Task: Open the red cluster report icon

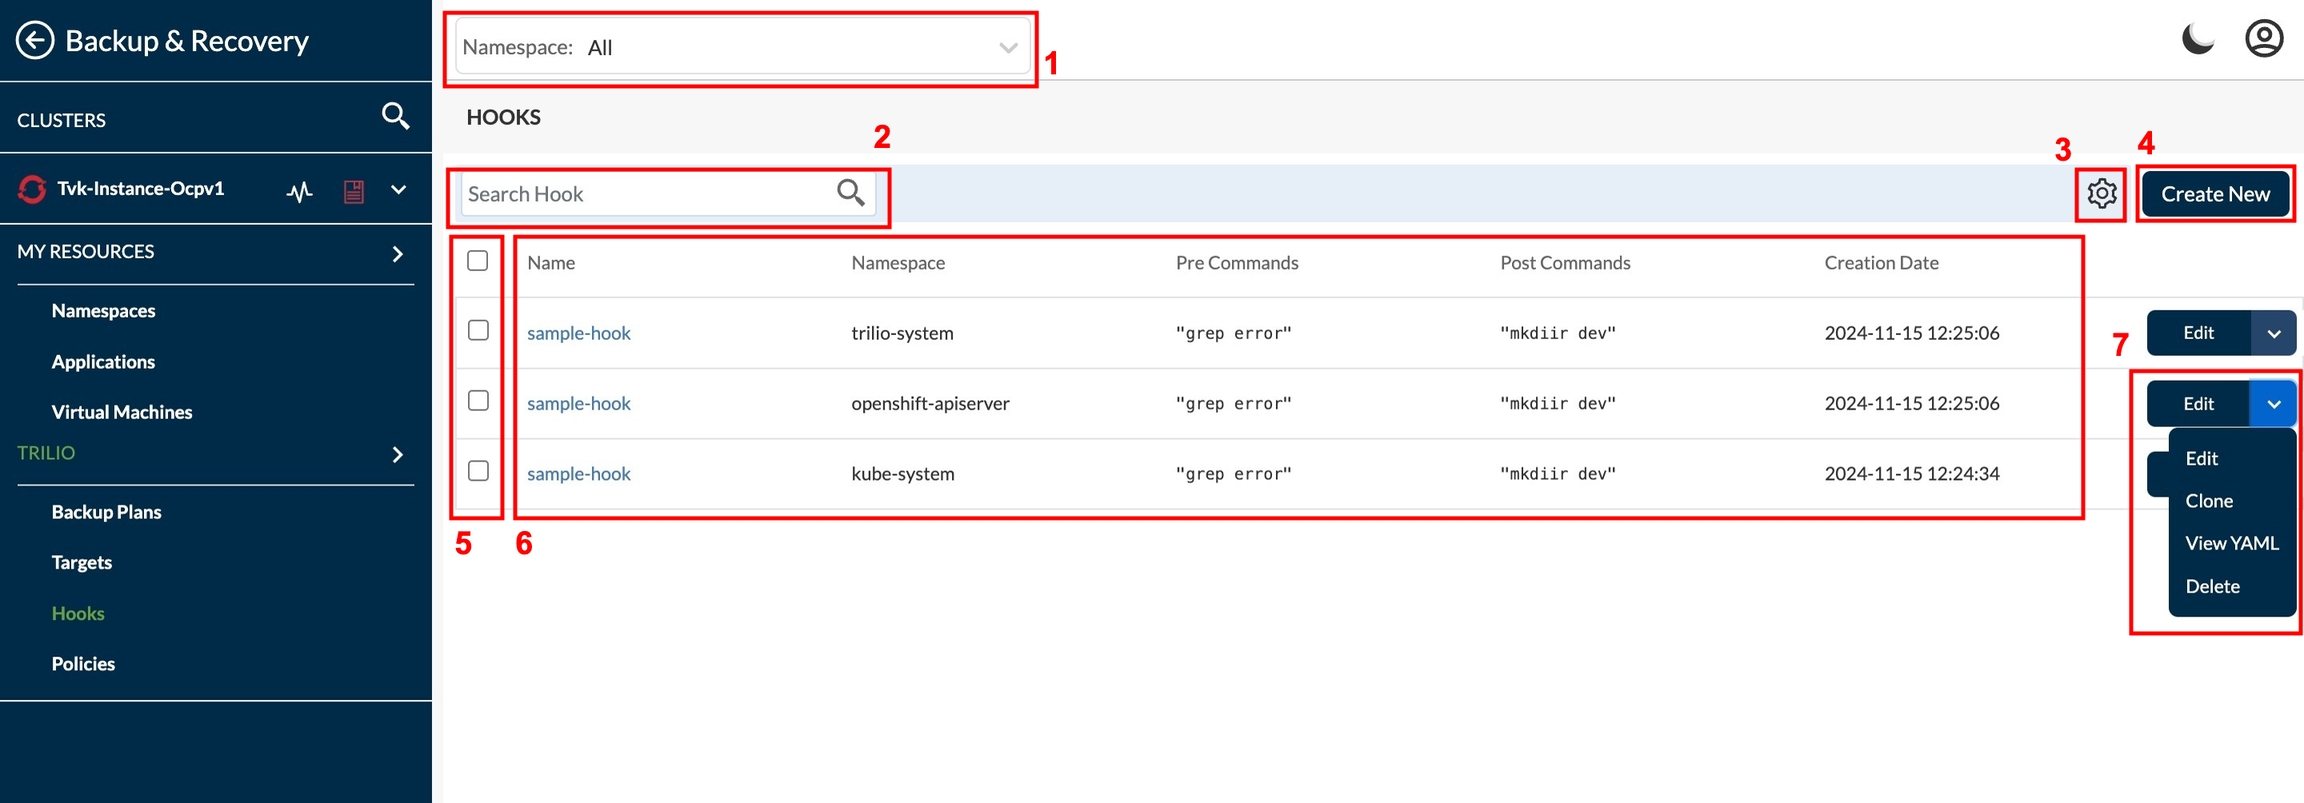Action: click(x=353, y=191)
